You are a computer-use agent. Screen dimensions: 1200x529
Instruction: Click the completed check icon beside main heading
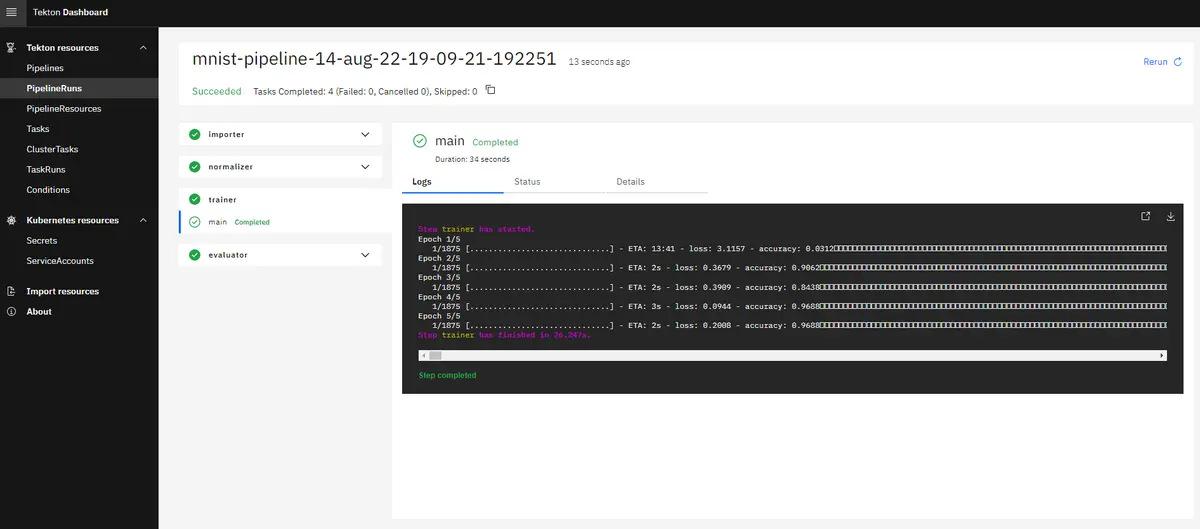tap(420, 142)
